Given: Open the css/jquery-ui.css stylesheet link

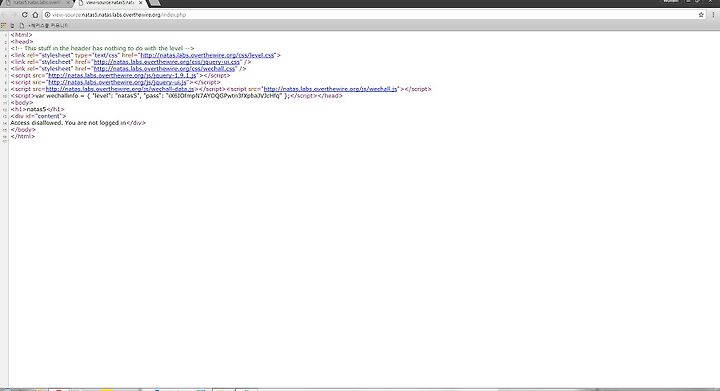Looking at the screenshot, I should point(167,62).
